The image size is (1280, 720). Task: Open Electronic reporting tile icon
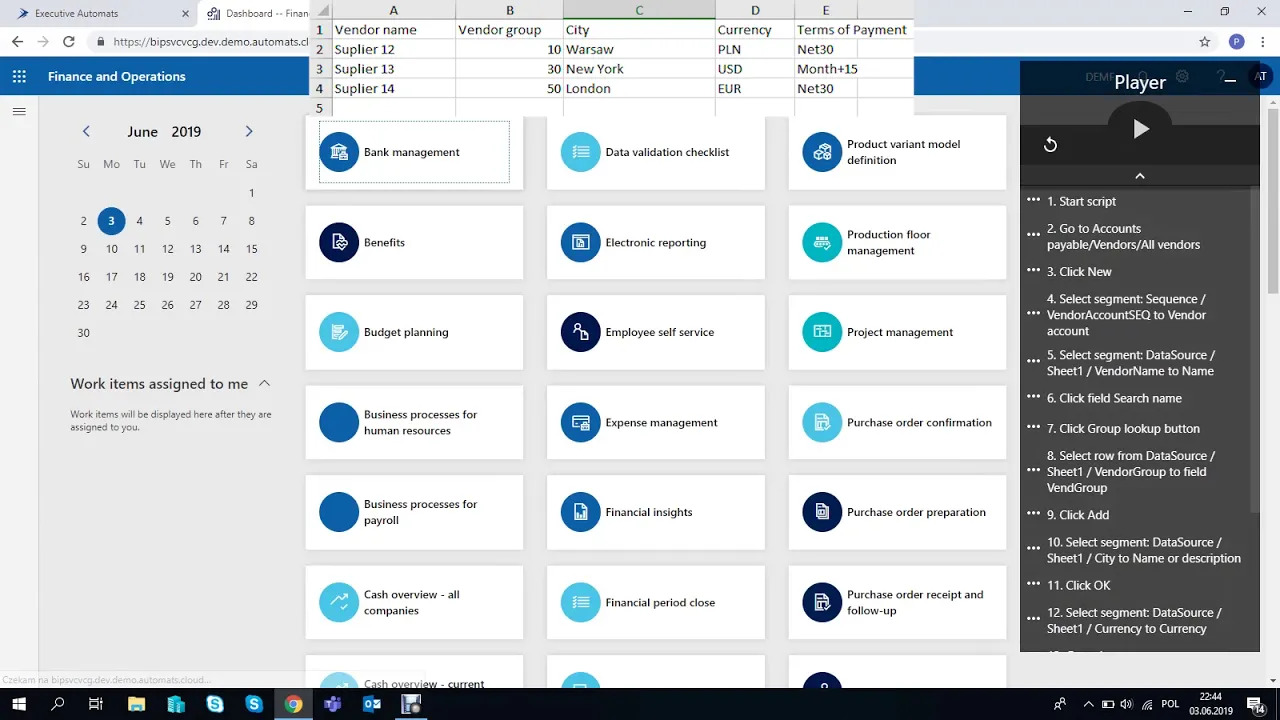581,242
